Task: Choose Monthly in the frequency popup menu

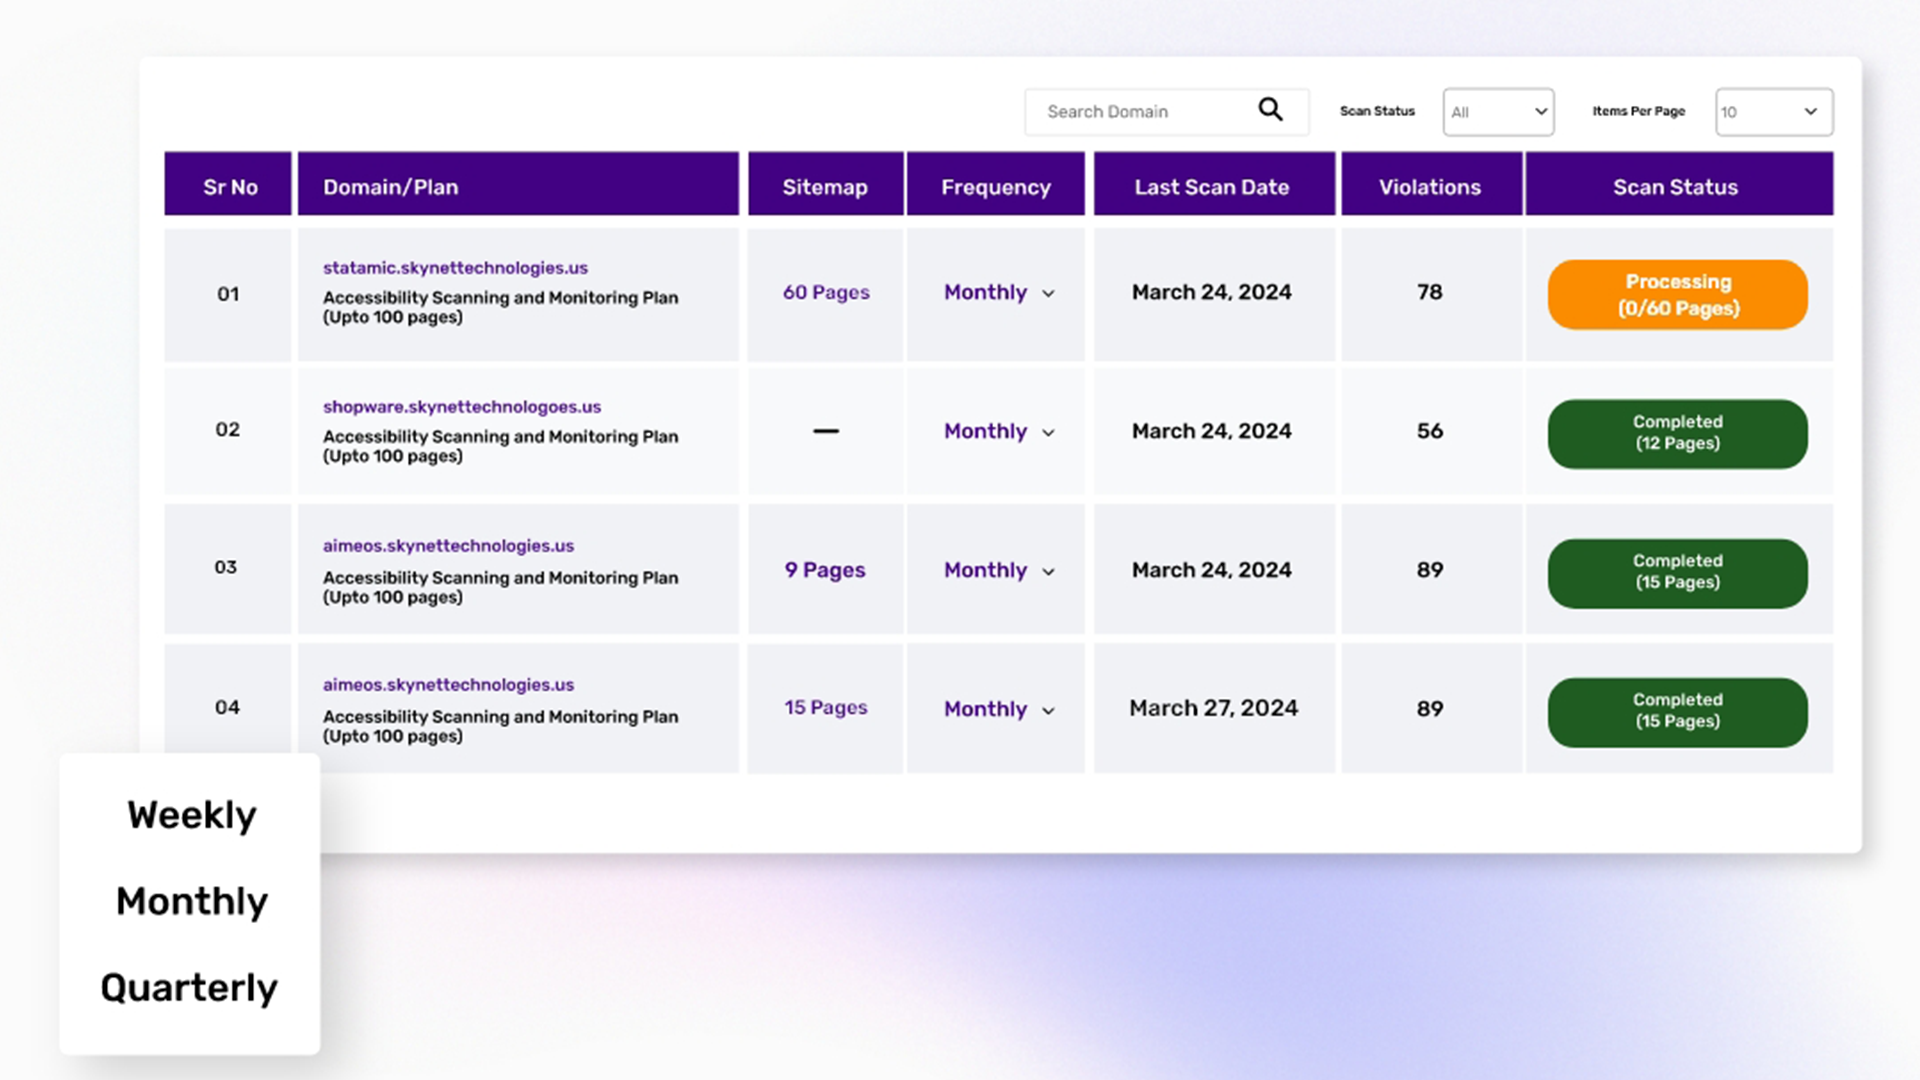Action: pyautogui.click(x=191, y=902)
